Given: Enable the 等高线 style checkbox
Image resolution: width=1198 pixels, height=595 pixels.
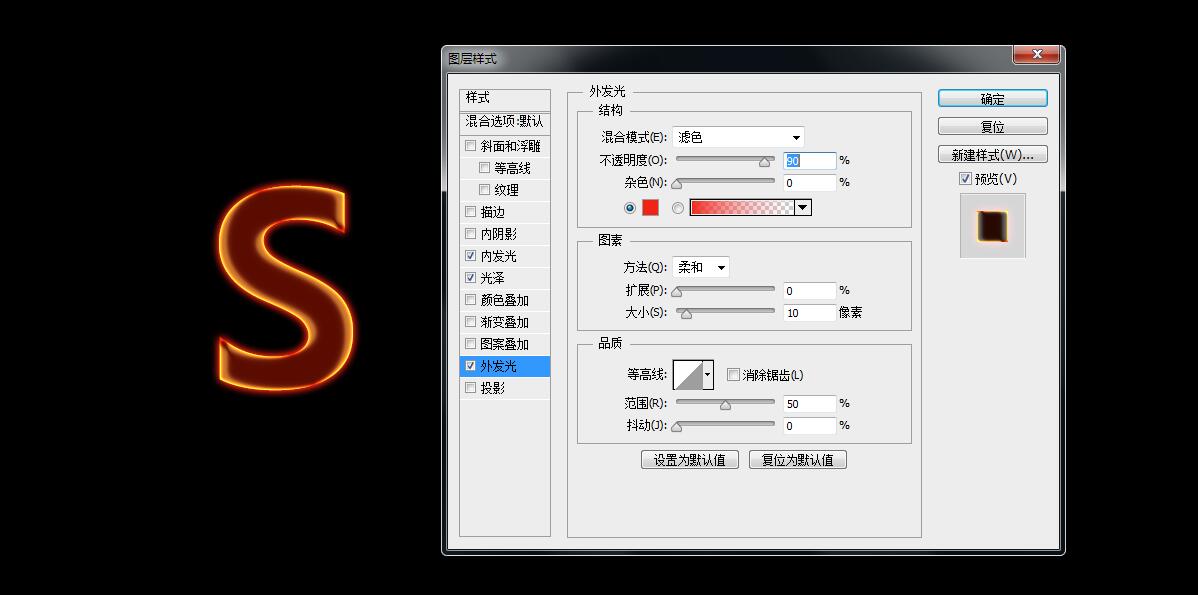Looking at the screenshot, I should coord(484,168).
